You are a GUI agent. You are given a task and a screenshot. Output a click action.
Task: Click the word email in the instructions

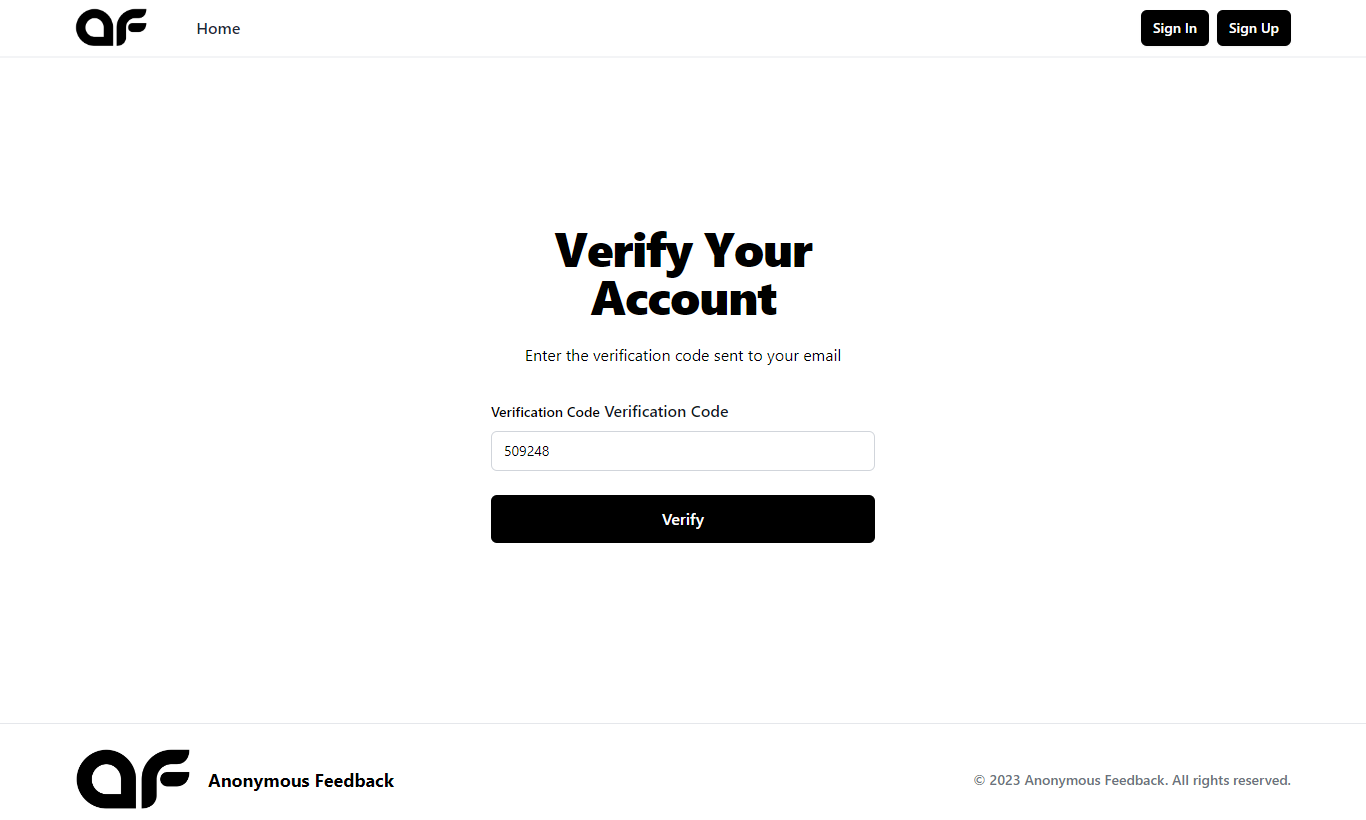coord(822,356)
